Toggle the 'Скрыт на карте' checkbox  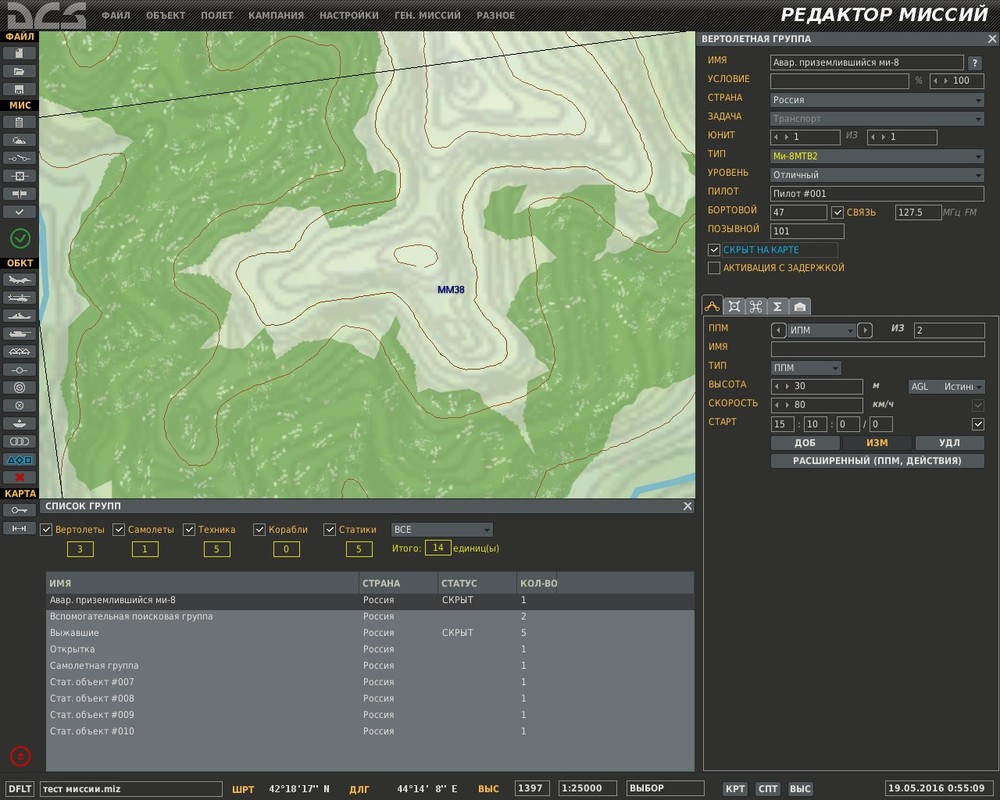714,250
